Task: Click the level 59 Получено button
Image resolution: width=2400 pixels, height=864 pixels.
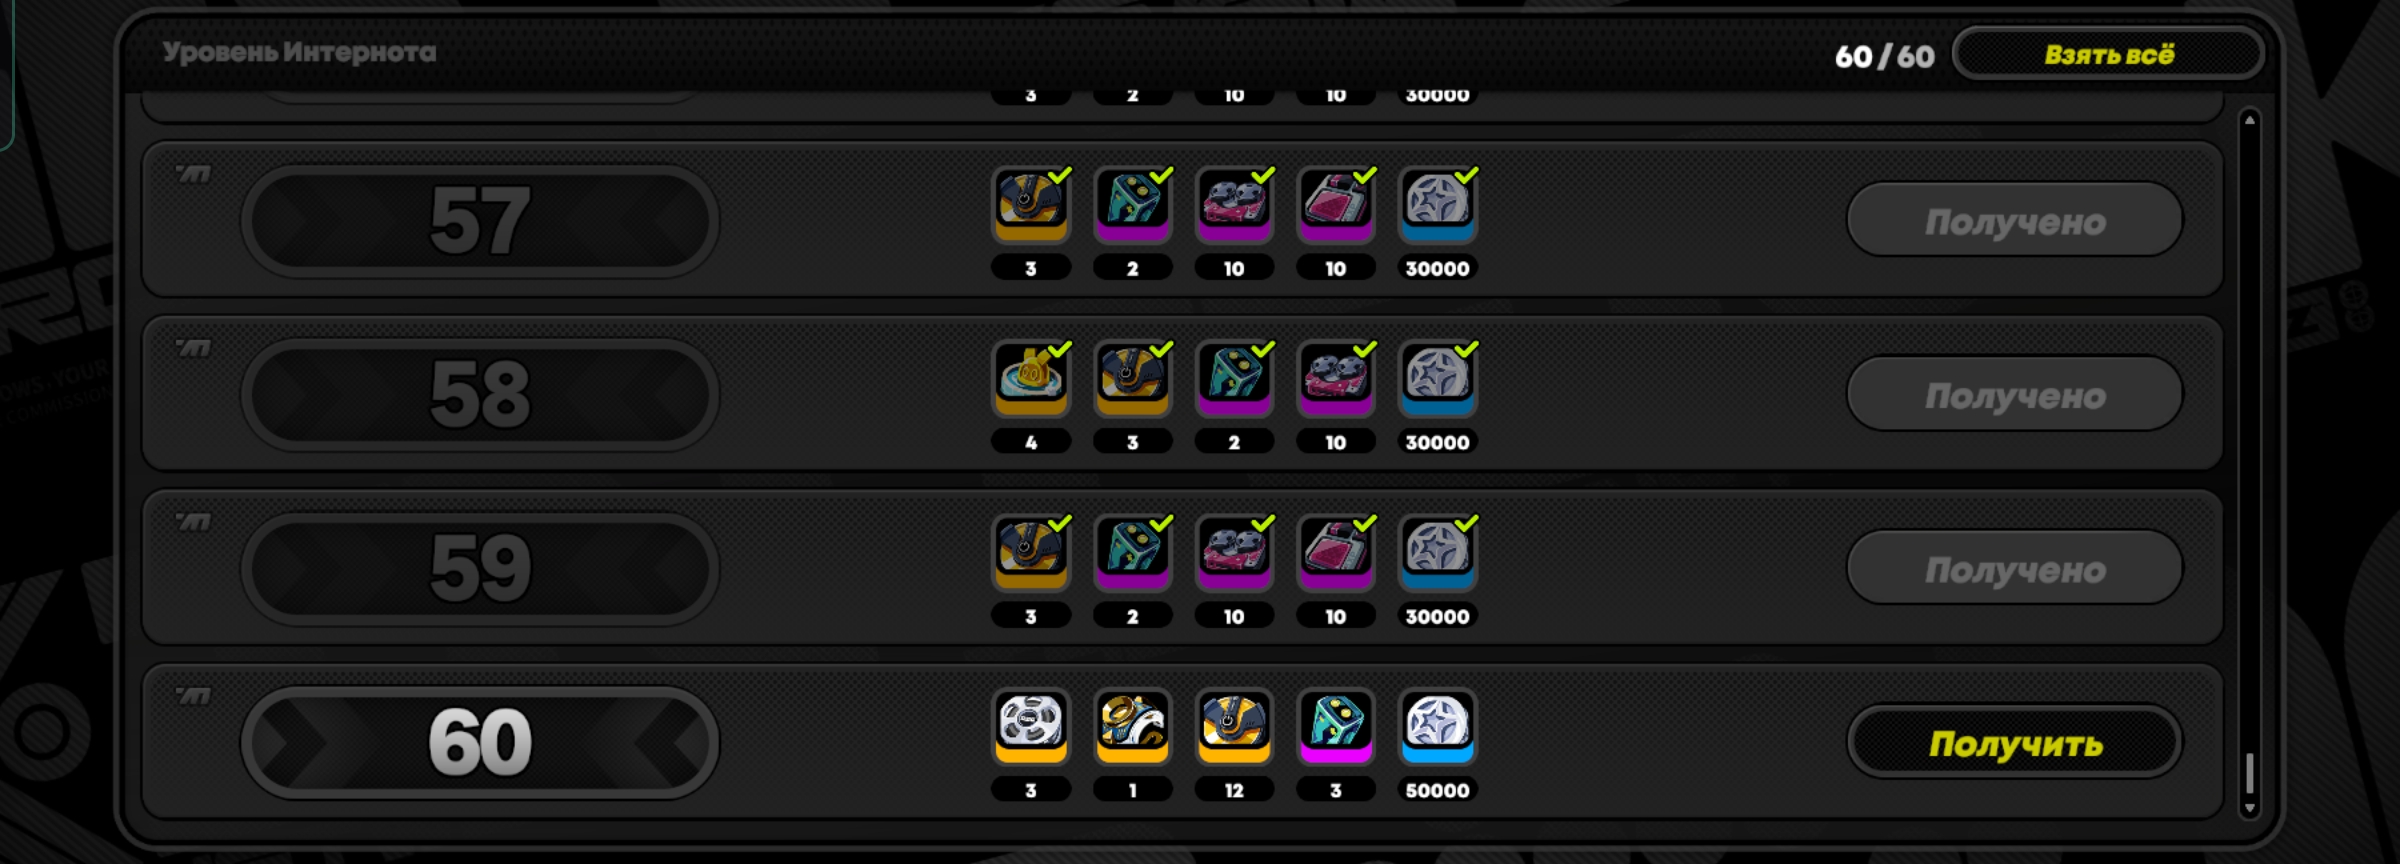Action: pos(2014,568)
